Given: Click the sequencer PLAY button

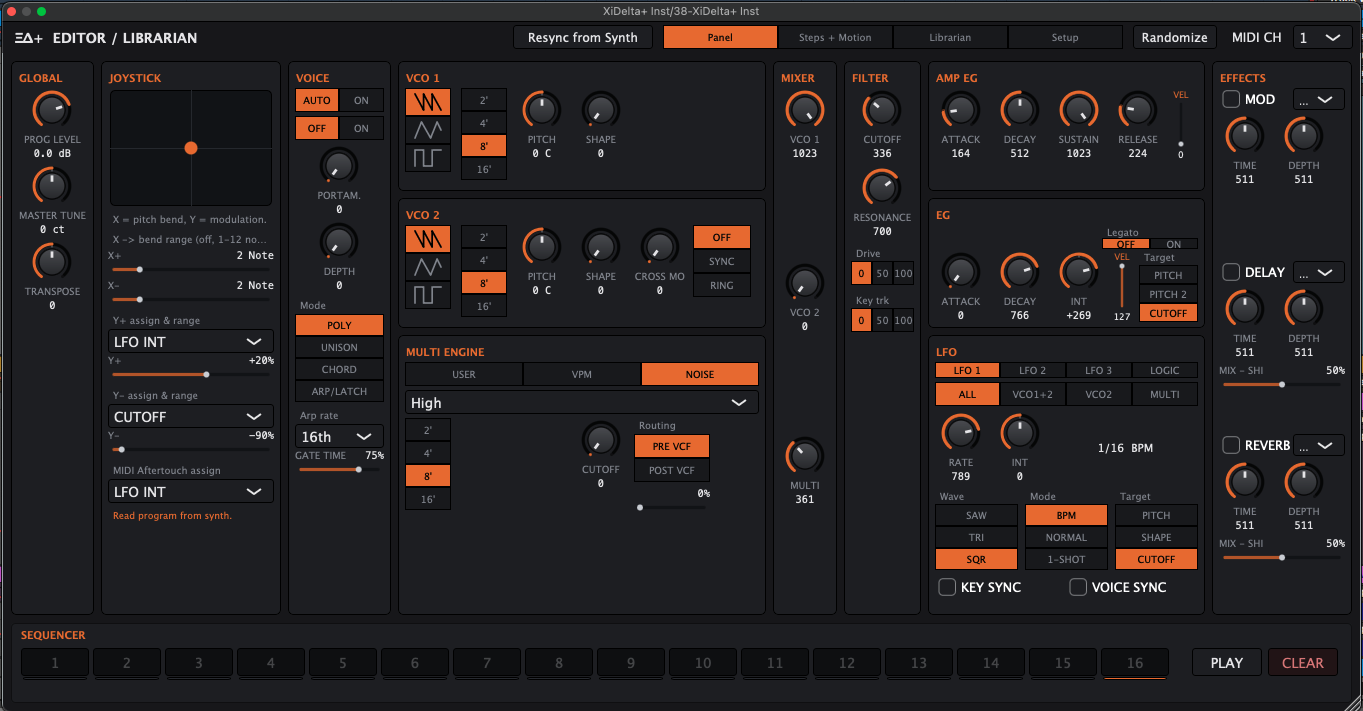Looking at the screenshot, I should click(x=1227, y=662).
